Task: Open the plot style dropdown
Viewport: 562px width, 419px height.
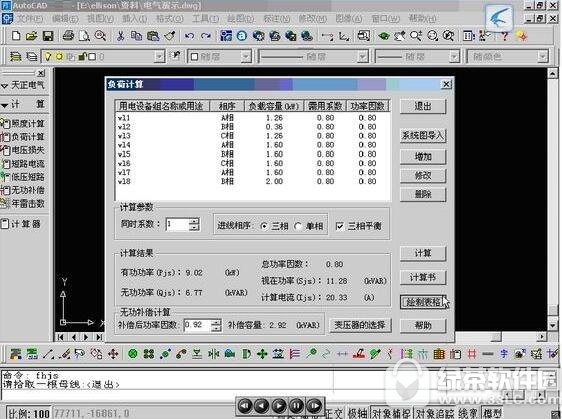Action: (x=543, y=57)
